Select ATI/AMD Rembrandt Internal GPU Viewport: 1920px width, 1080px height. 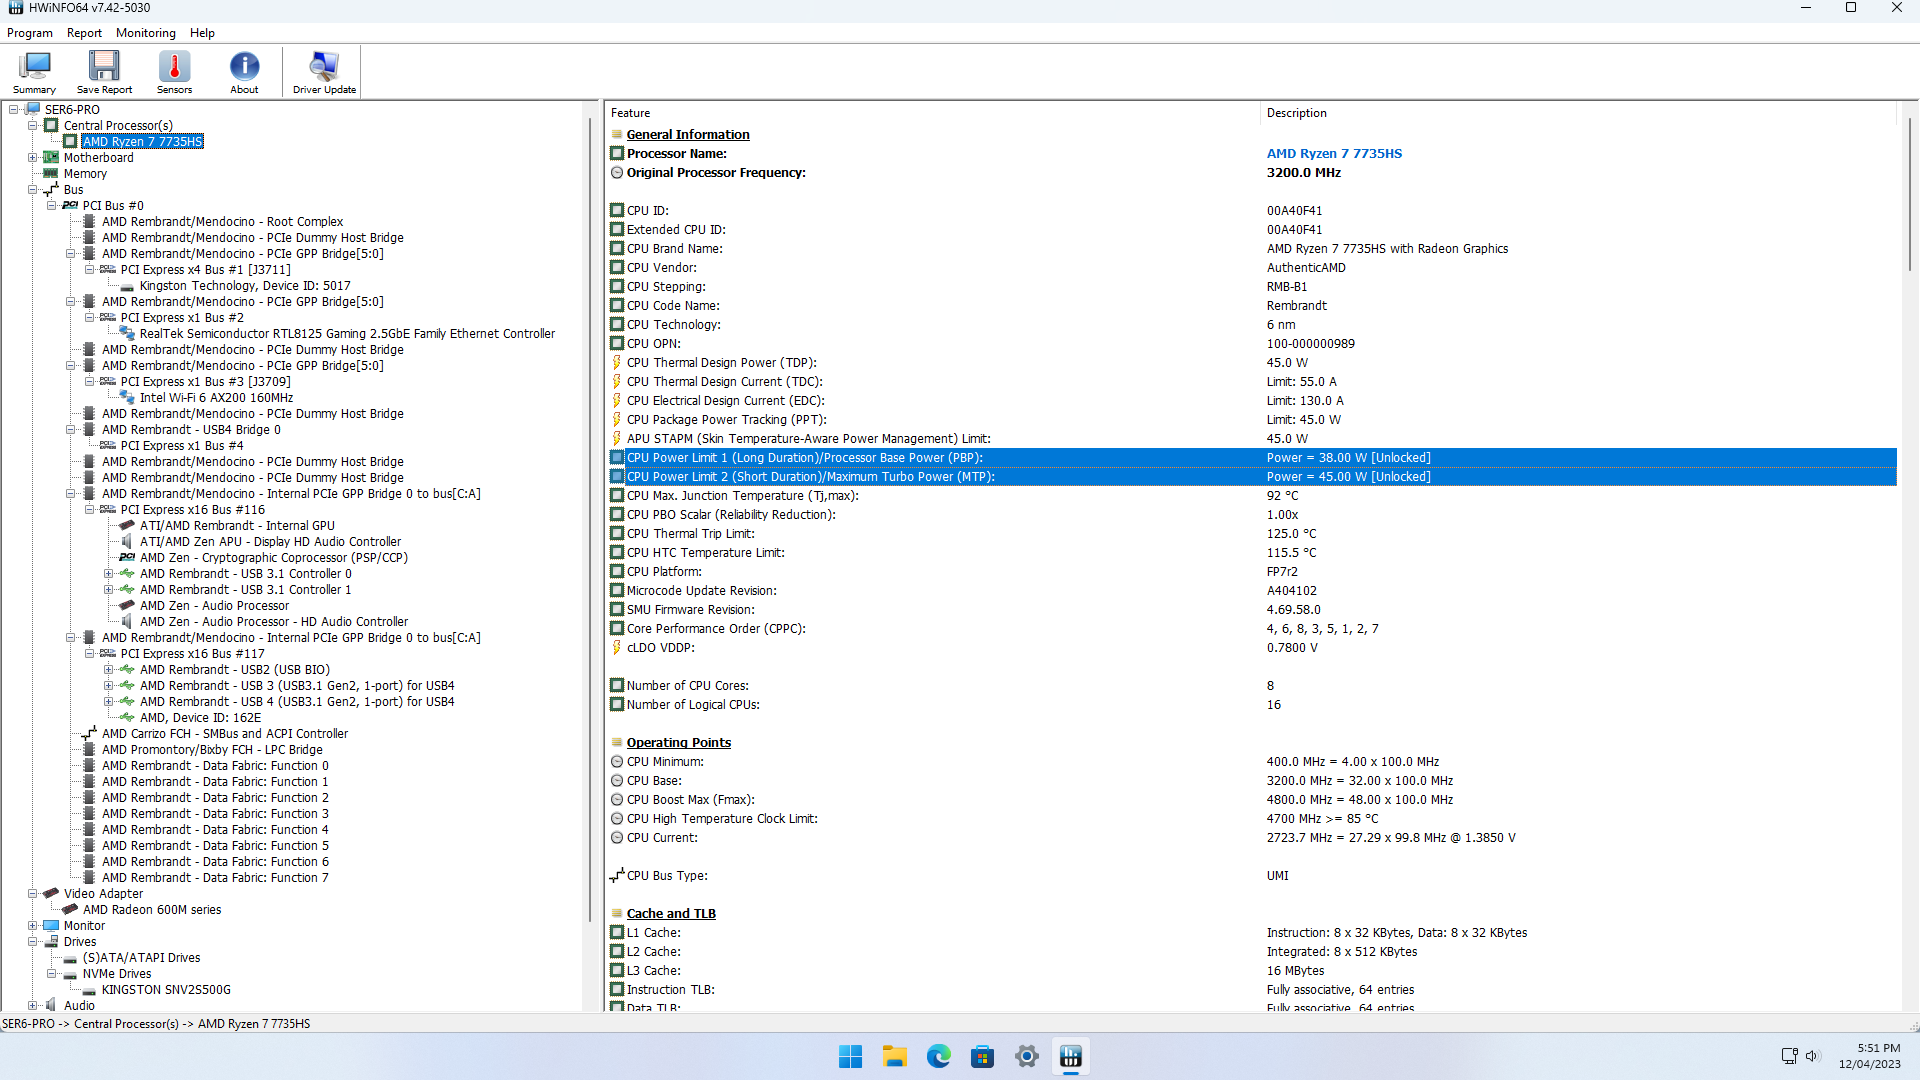tap(237, 526)
